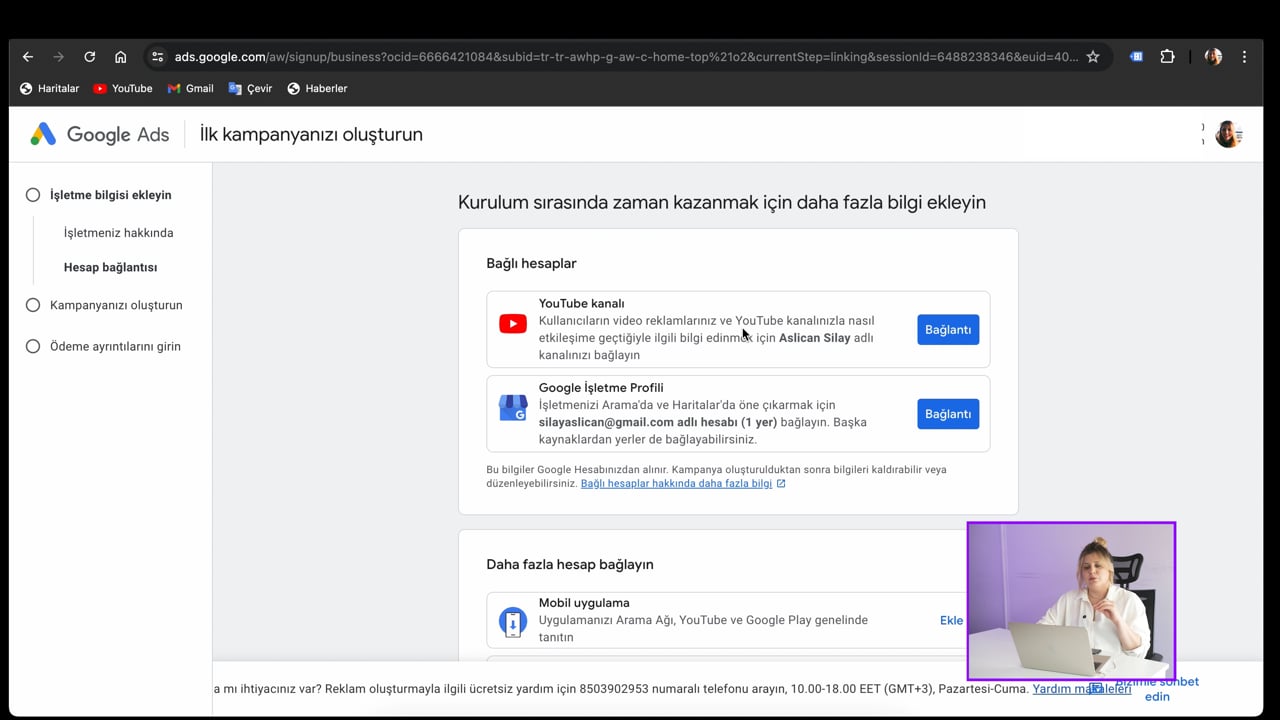Click the blue extension icon in toolbar

[1136, 57]
